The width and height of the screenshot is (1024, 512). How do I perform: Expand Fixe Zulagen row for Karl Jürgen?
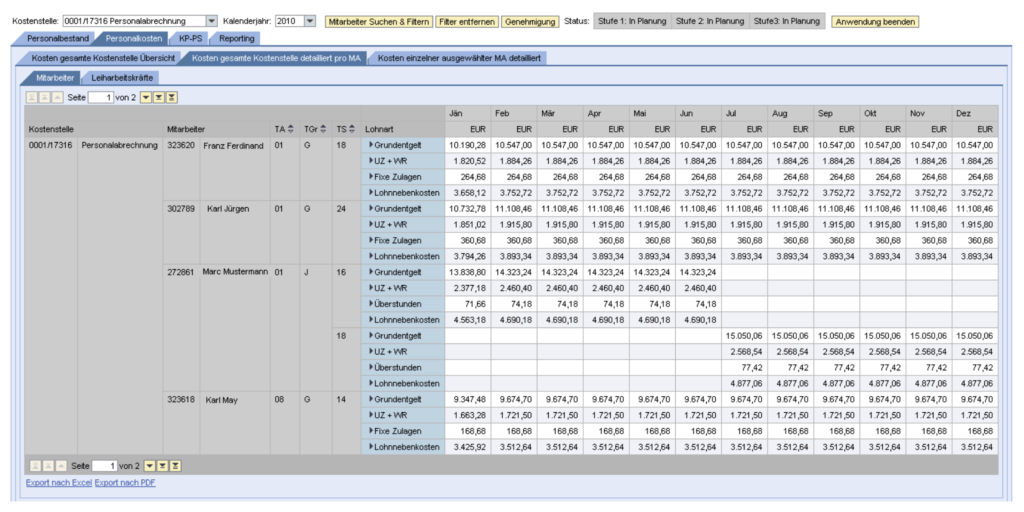[371, 240]
